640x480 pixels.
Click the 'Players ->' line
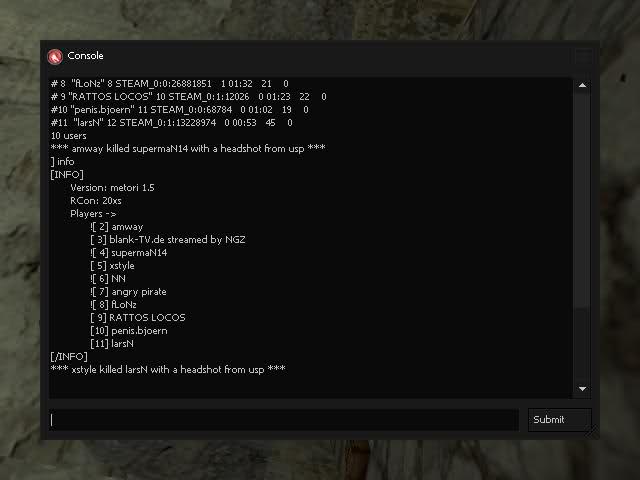pos(93,214)
